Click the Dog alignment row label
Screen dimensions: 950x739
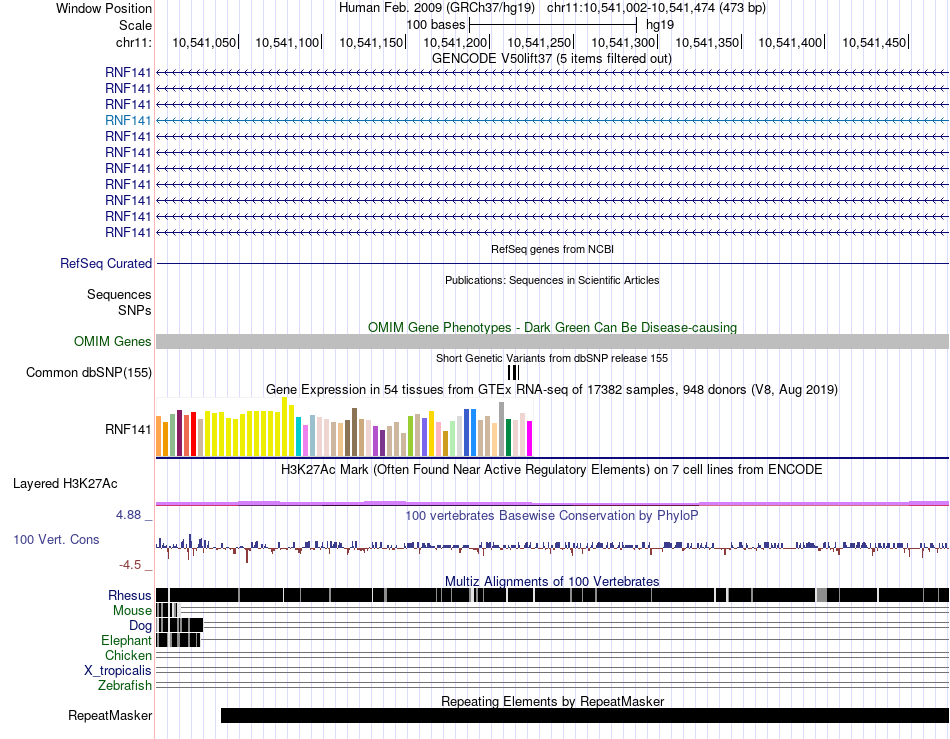pos(140,626)
